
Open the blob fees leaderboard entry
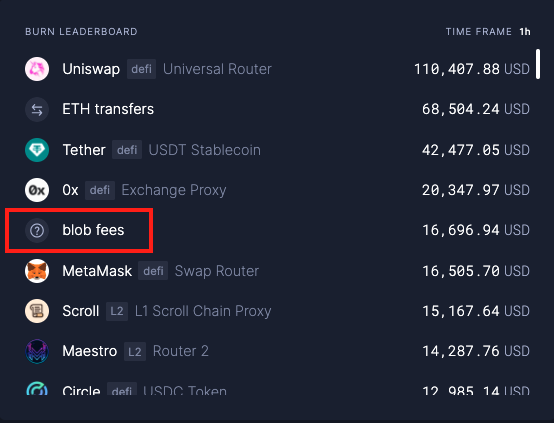click(x=277, y=230)
